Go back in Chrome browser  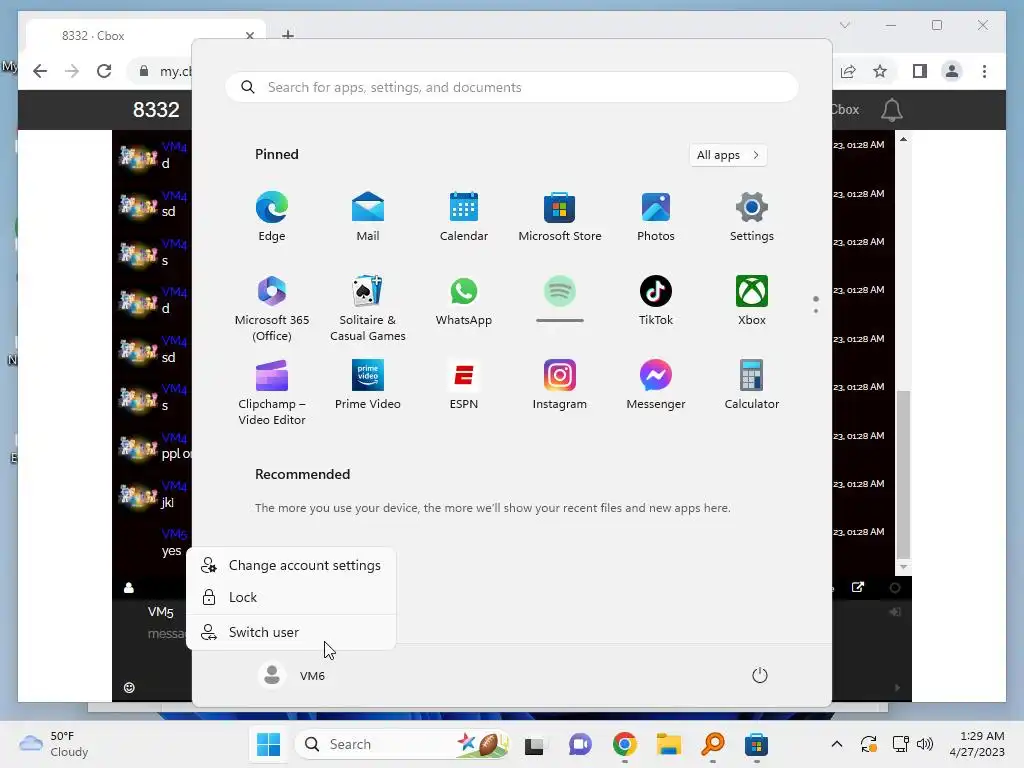click(40, 71)
